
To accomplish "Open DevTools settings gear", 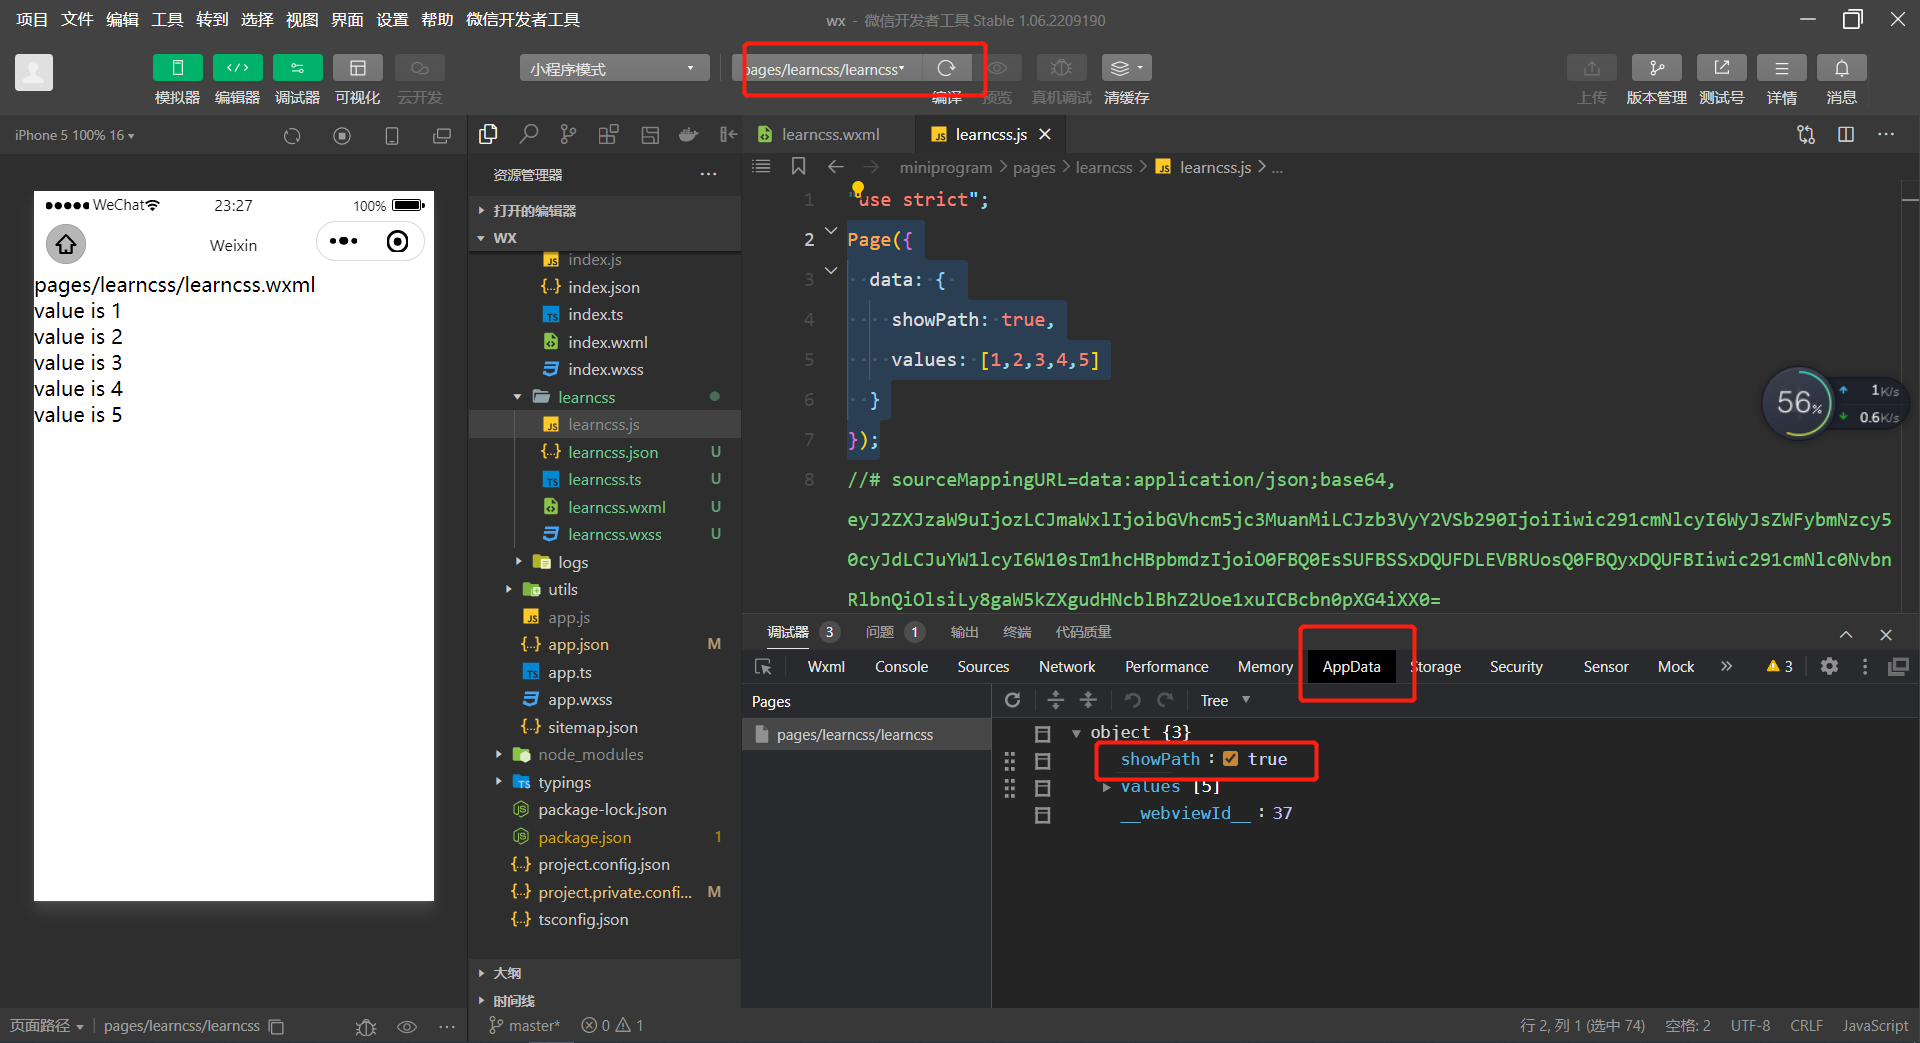I will [x=1829, y=666].
